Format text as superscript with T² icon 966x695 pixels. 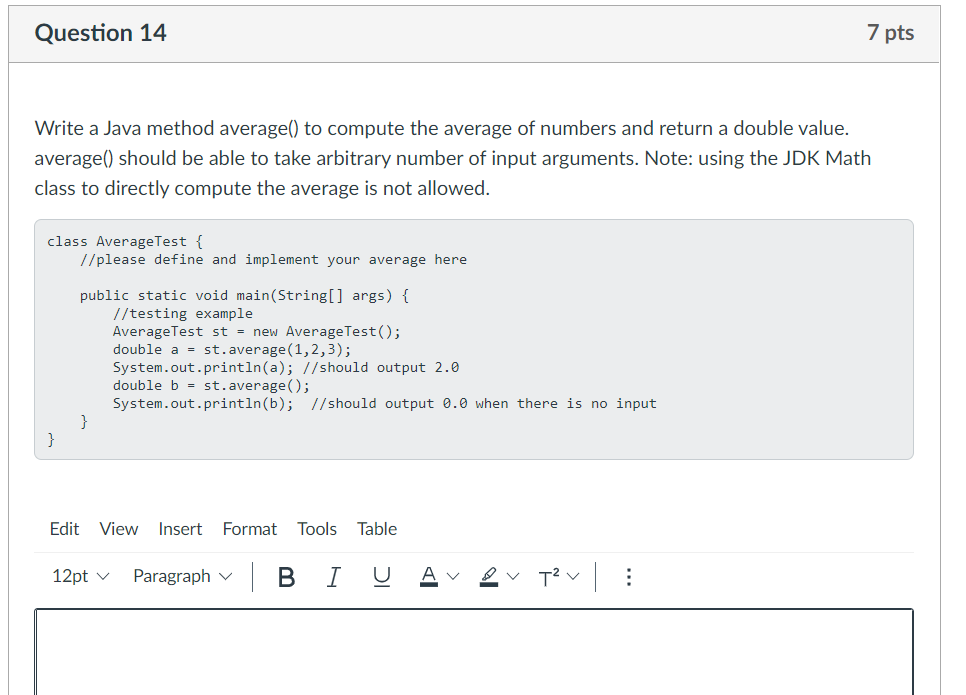click(549, 576)
